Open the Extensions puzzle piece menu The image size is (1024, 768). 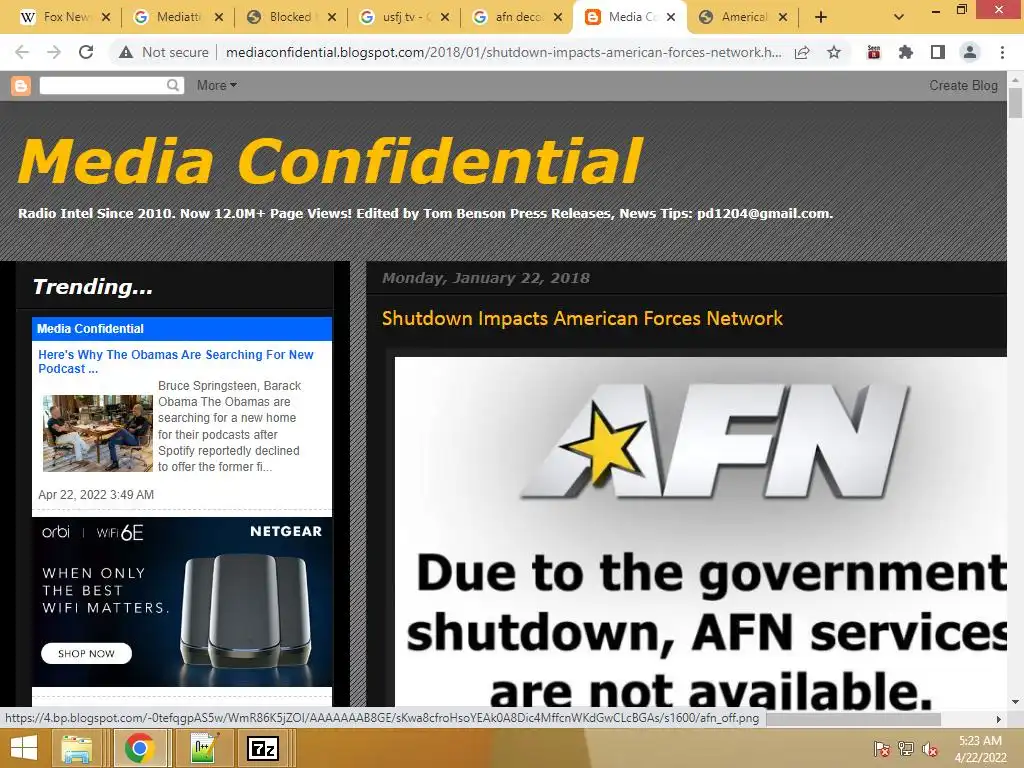905,52
